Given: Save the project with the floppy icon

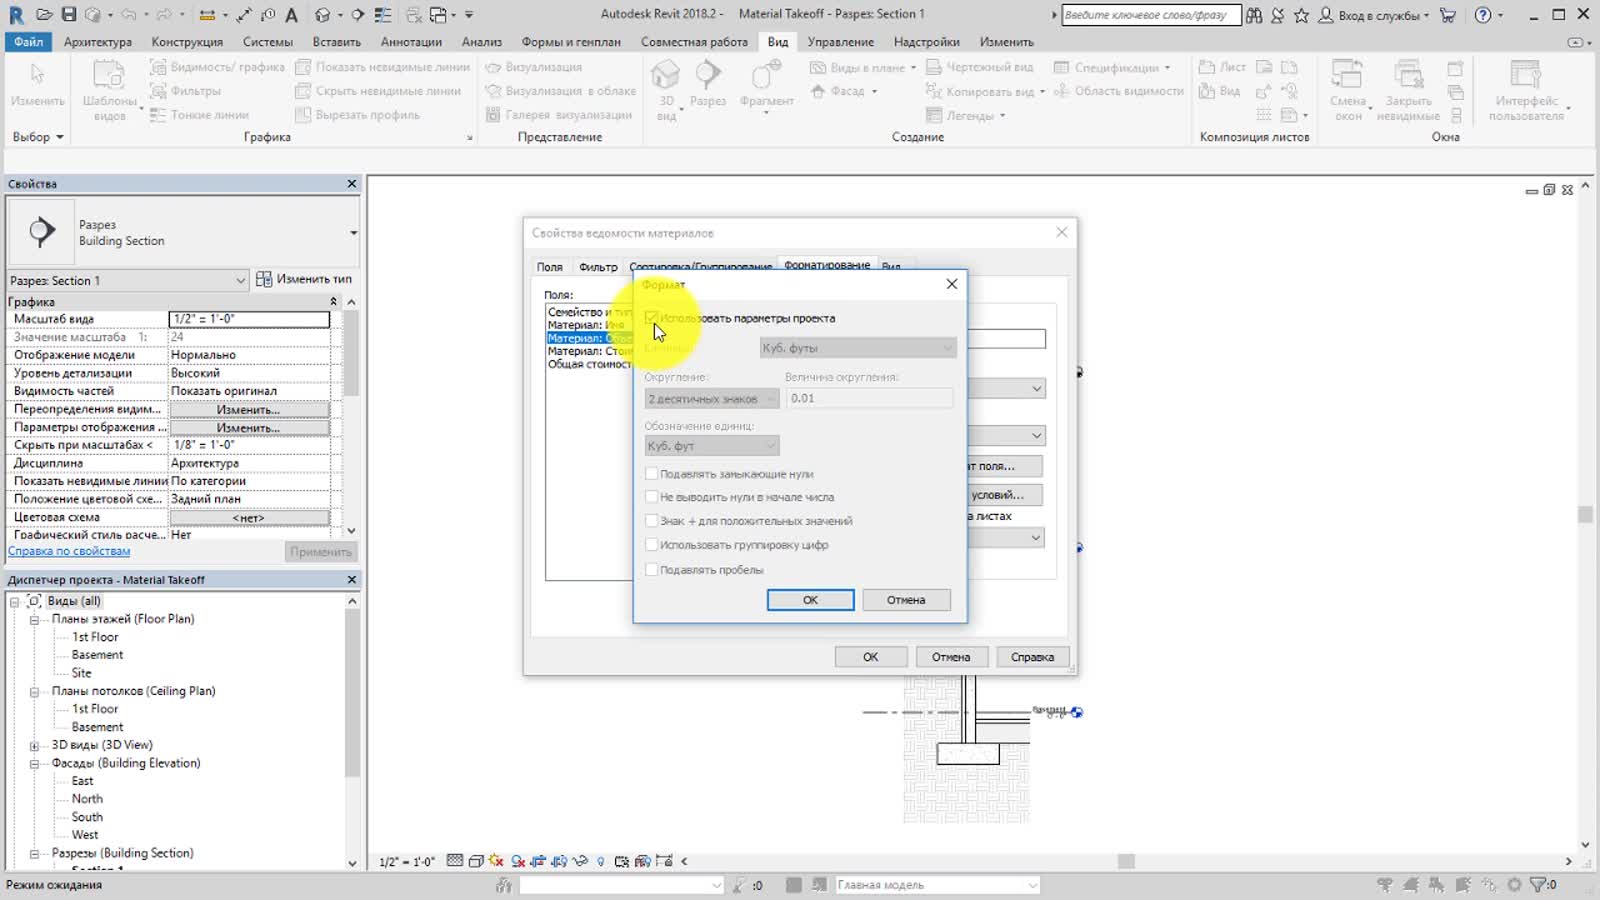Looking at the screenshot, I should click(69, 14).
